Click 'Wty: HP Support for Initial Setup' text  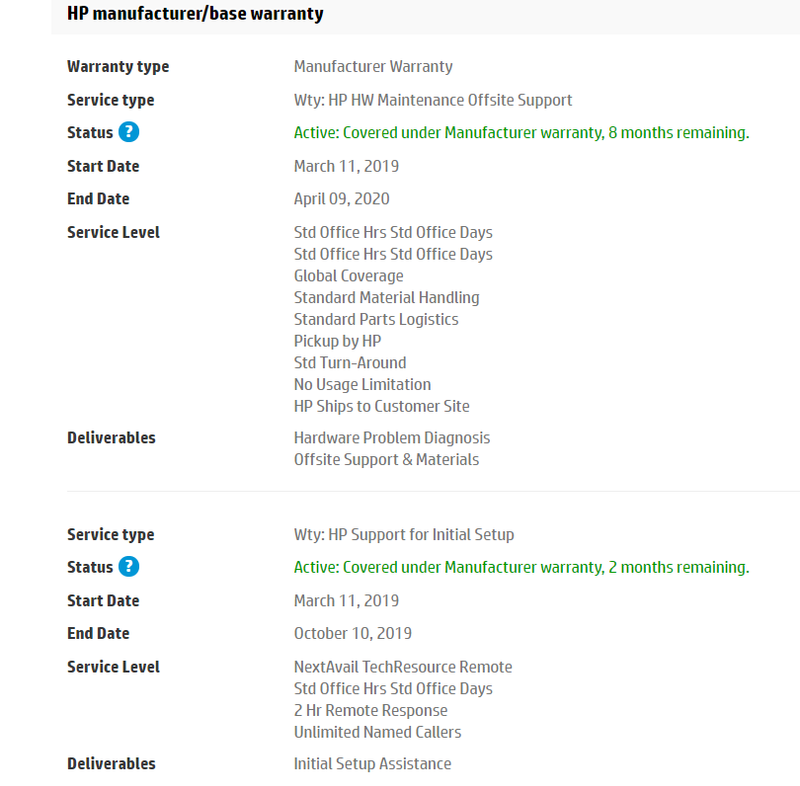point(404,535)
